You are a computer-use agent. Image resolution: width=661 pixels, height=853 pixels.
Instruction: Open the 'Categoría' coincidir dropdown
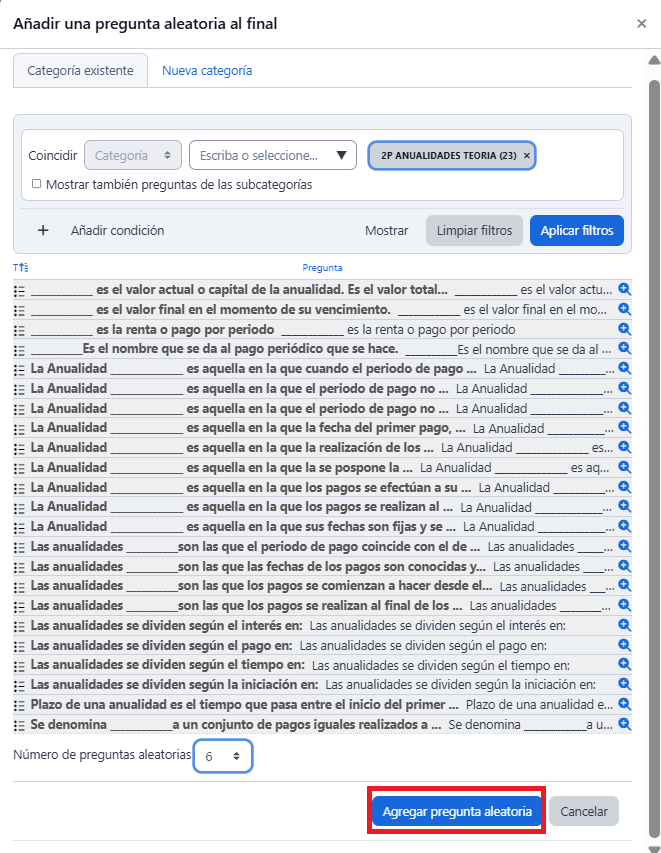[x=133, y=155]
